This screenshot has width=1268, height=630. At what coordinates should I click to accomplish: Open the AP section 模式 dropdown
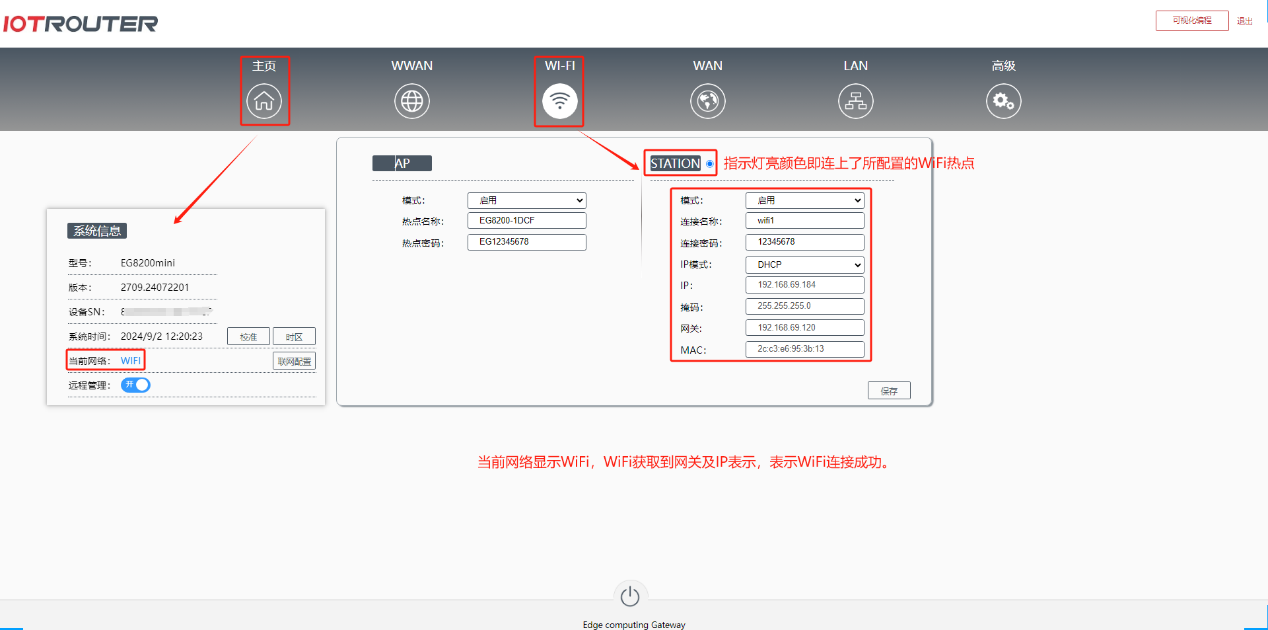(526, 200)
